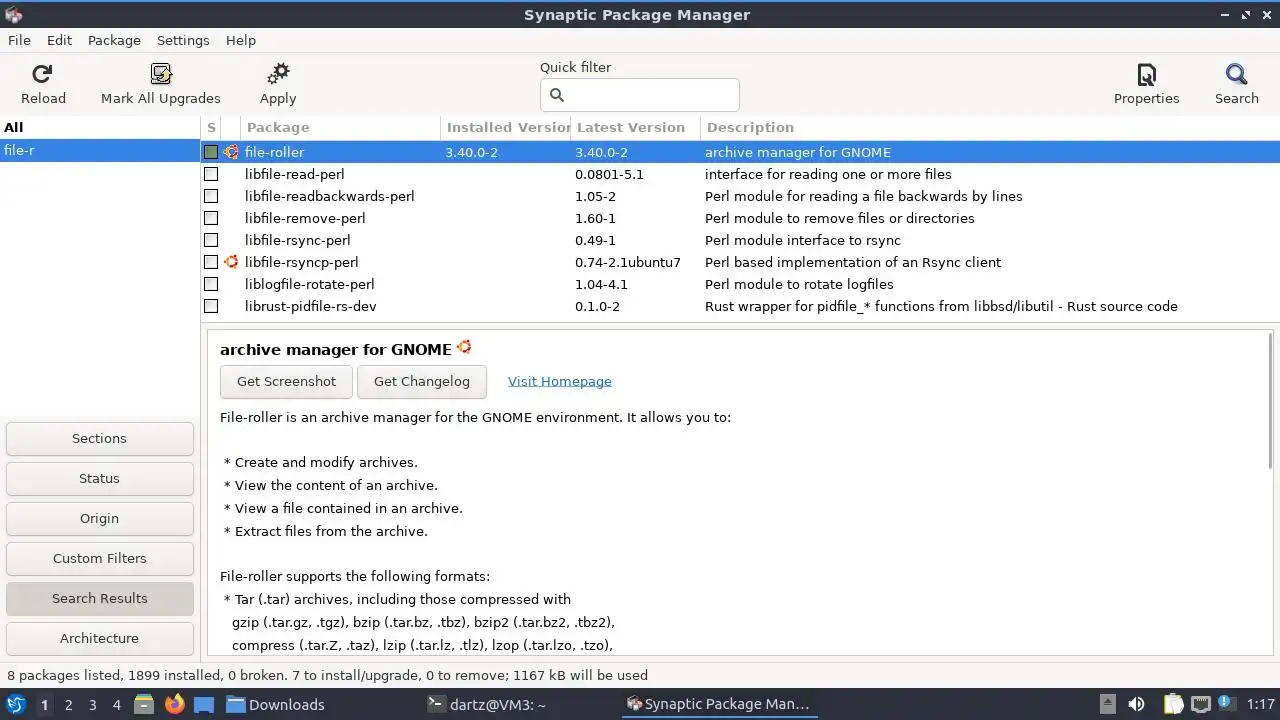This screenshot has height=720, width=1280.
Task: Open the Settings menu
Action: 183,40
